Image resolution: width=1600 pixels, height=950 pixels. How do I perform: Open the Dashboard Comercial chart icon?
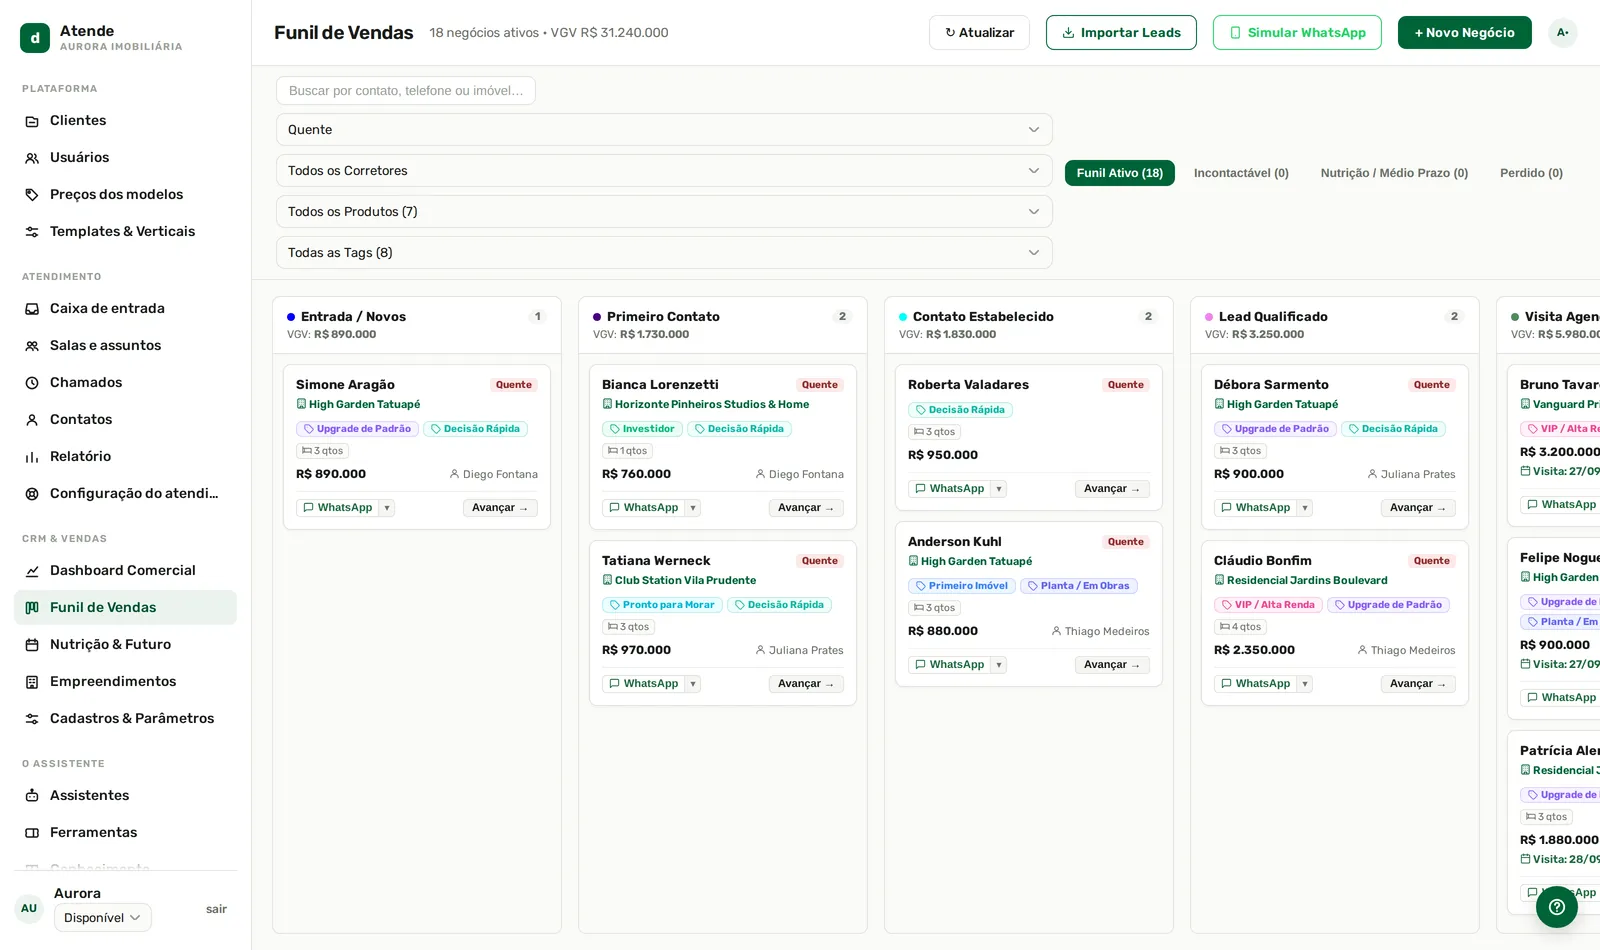(32, 571)
